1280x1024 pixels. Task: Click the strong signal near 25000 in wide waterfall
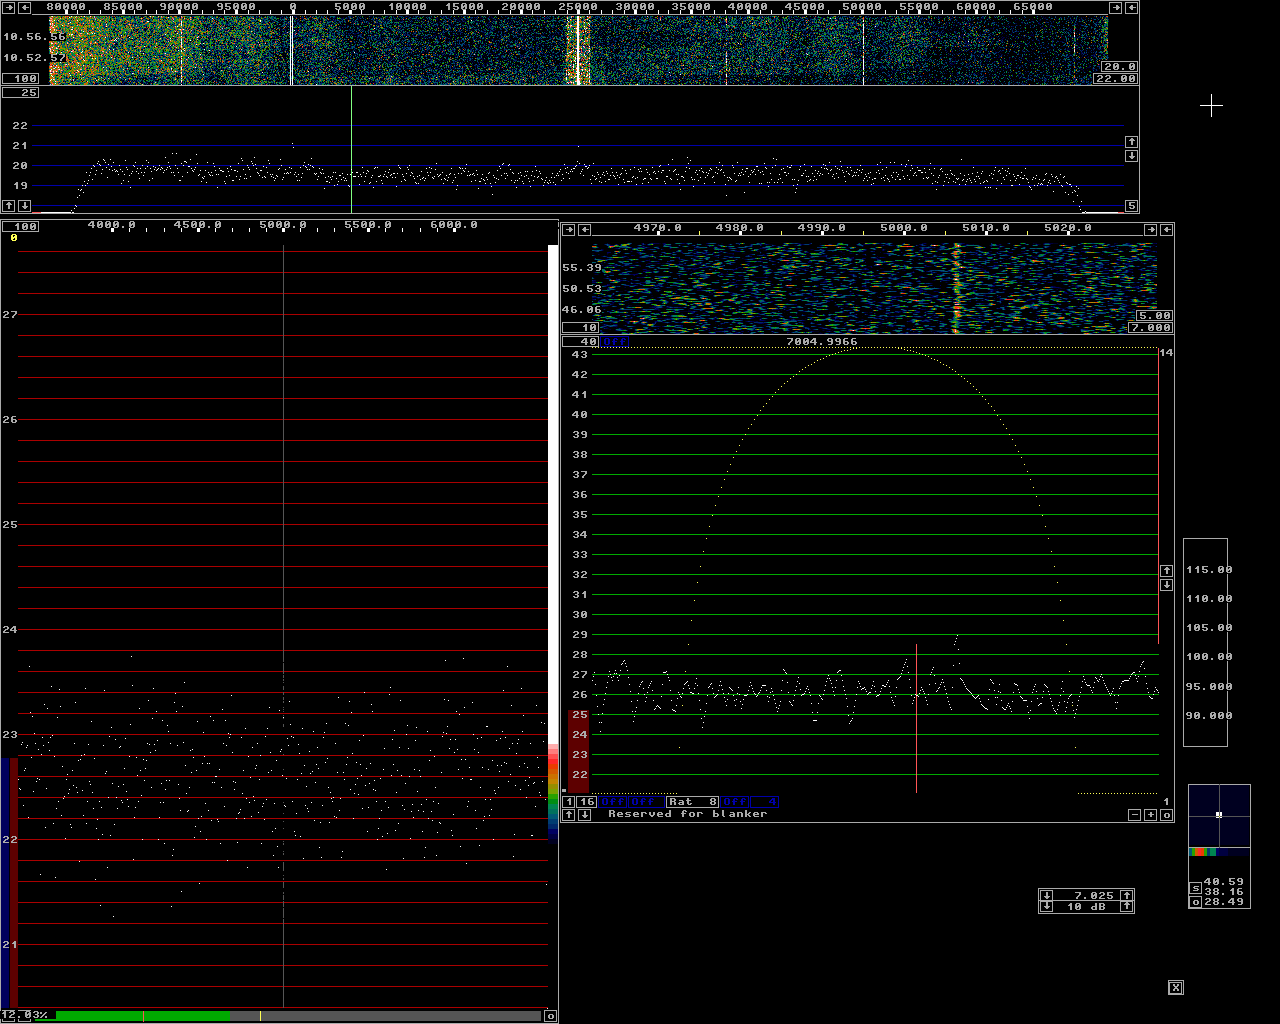578,50
